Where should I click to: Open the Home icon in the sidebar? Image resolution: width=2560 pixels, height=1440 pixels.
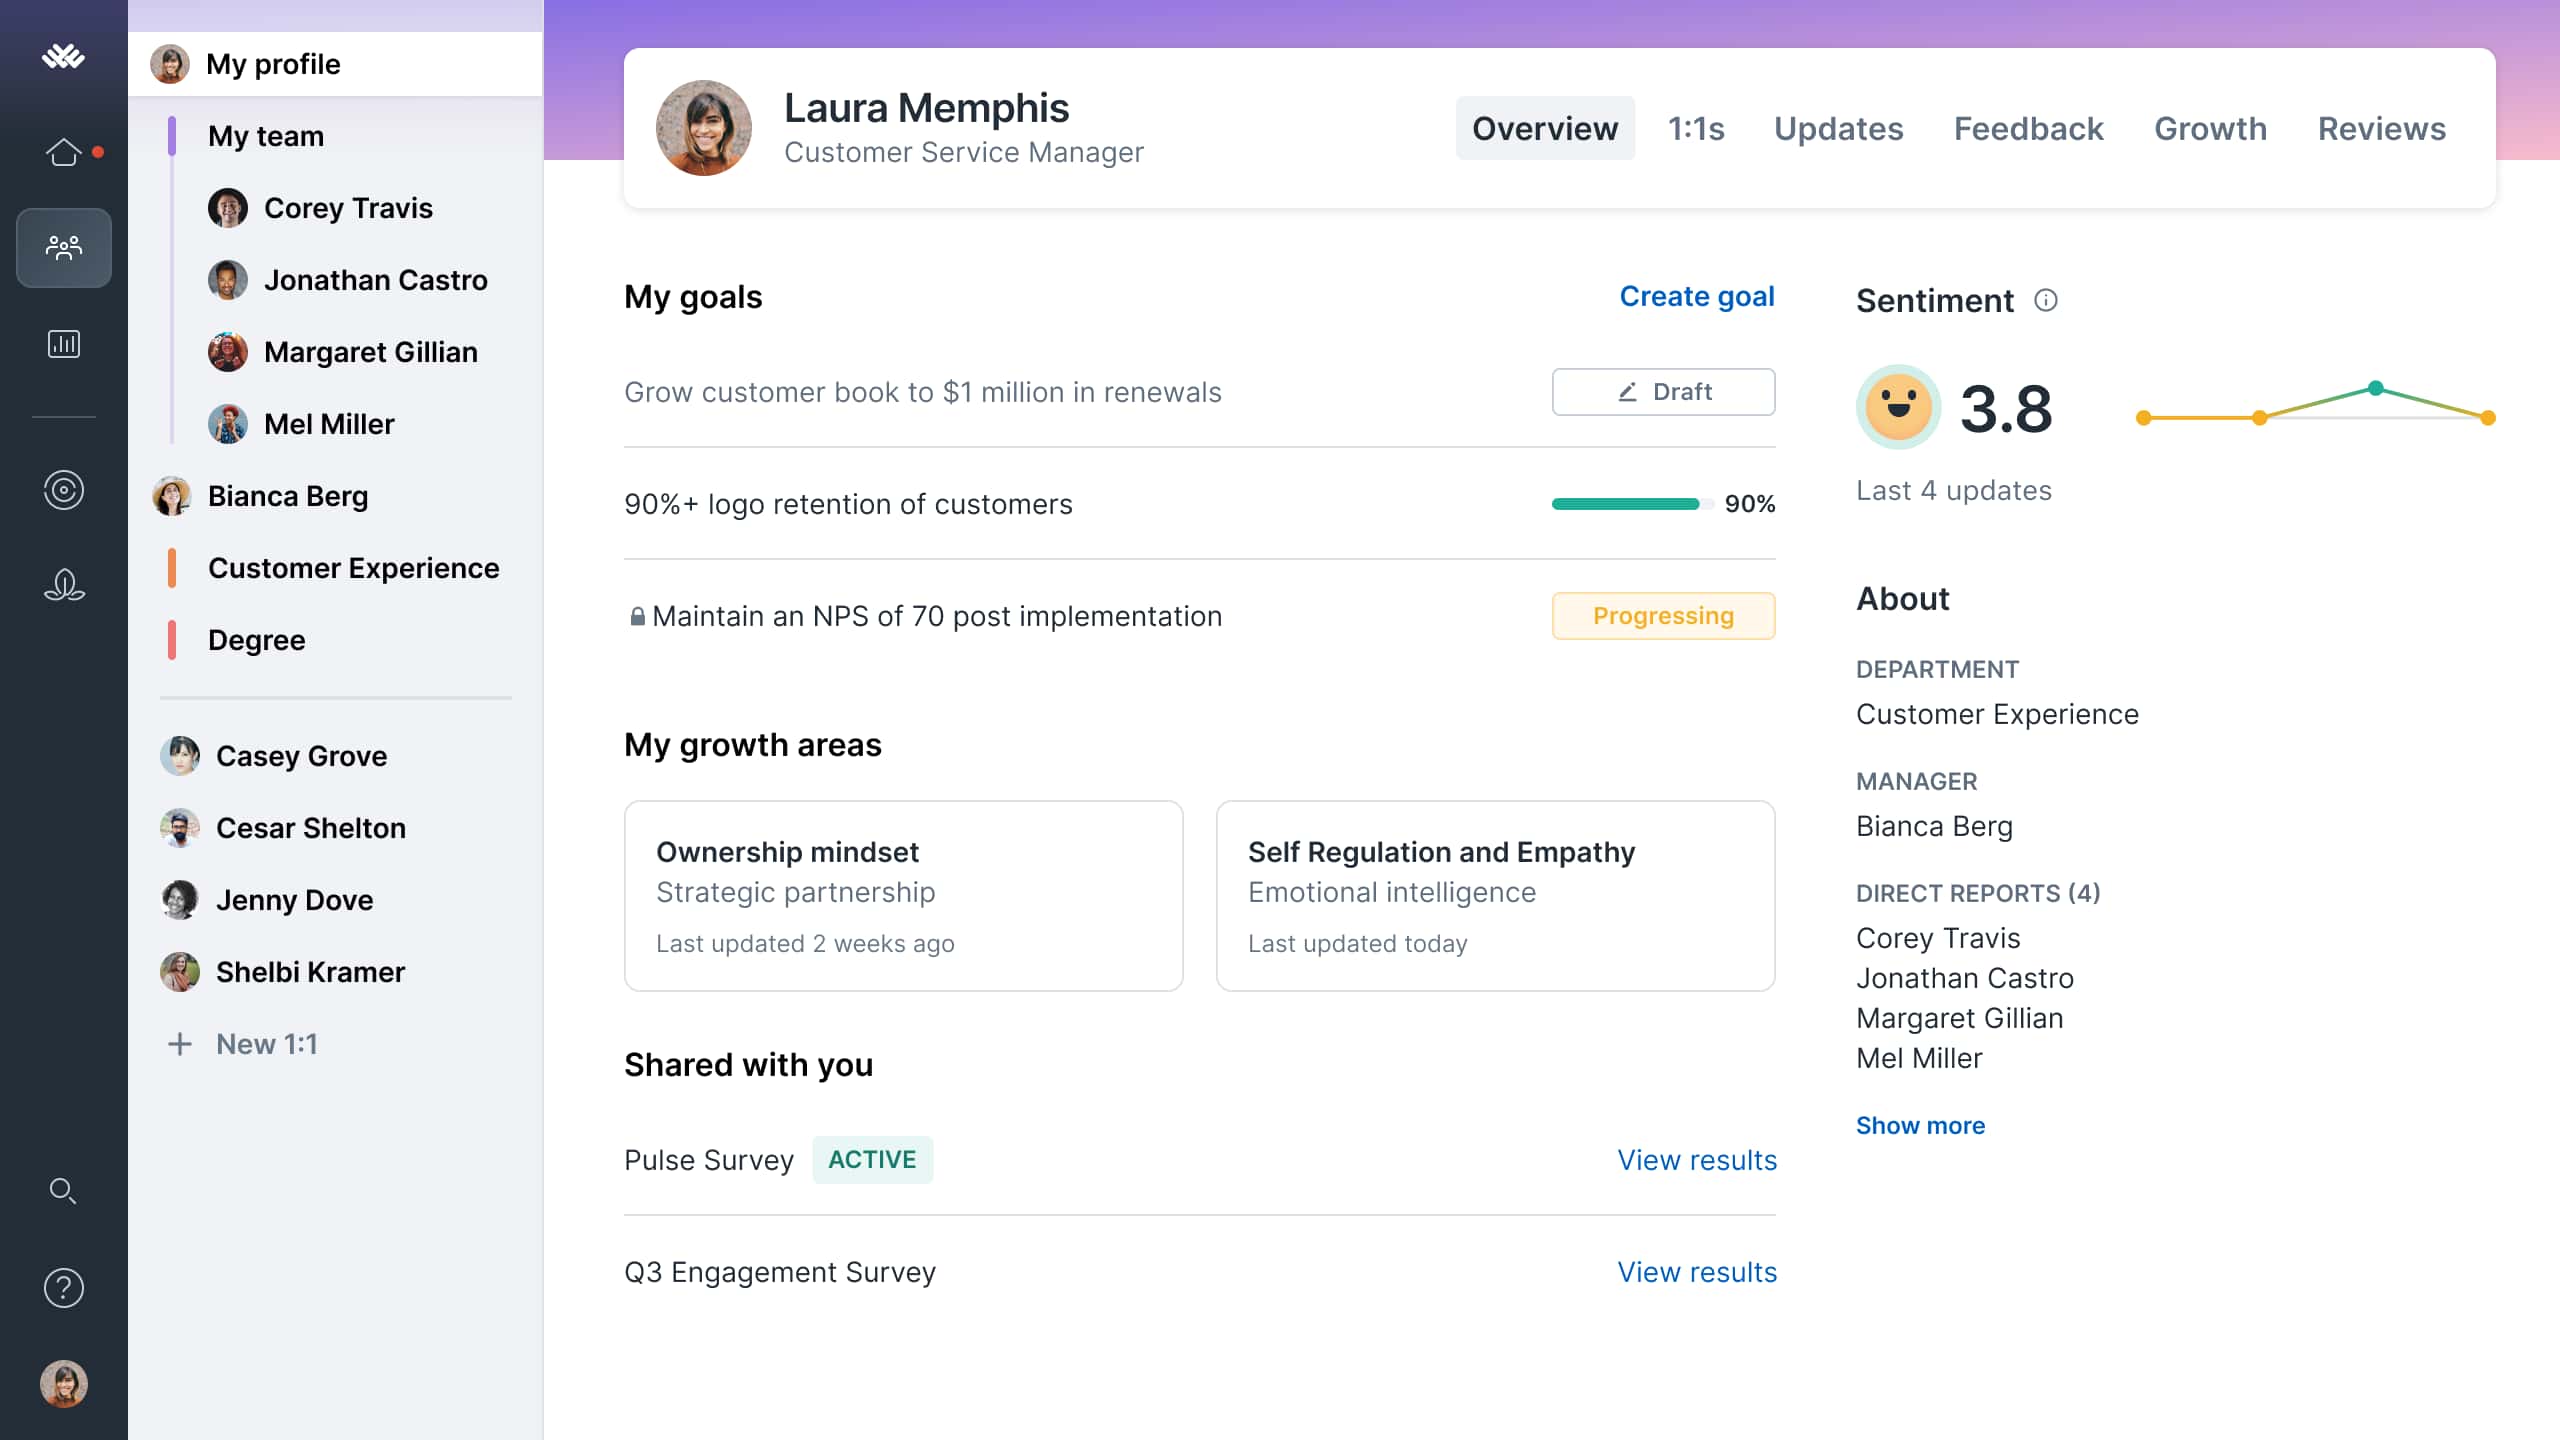(x=63, y=151)
